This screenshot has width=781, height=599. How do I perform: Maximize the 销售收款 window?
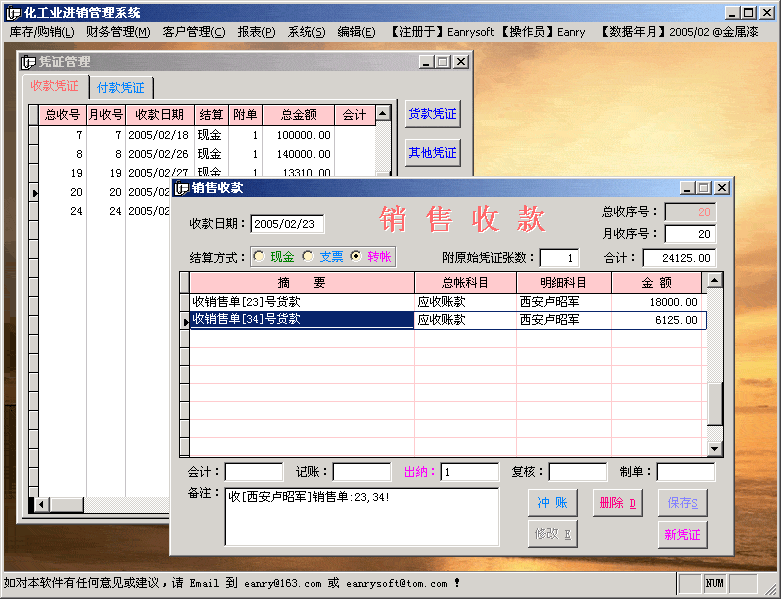coord(703,188)
